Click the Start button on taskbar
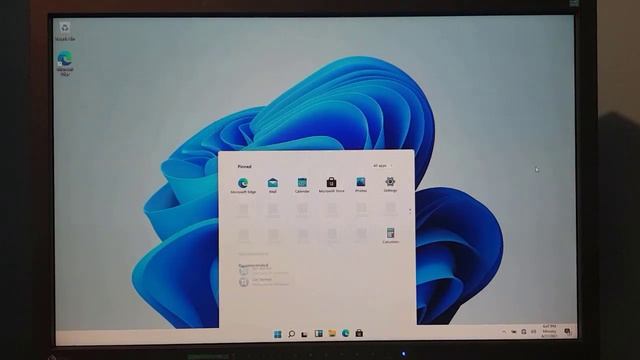This screenshot has height=360, width=640. click(278, 334)
